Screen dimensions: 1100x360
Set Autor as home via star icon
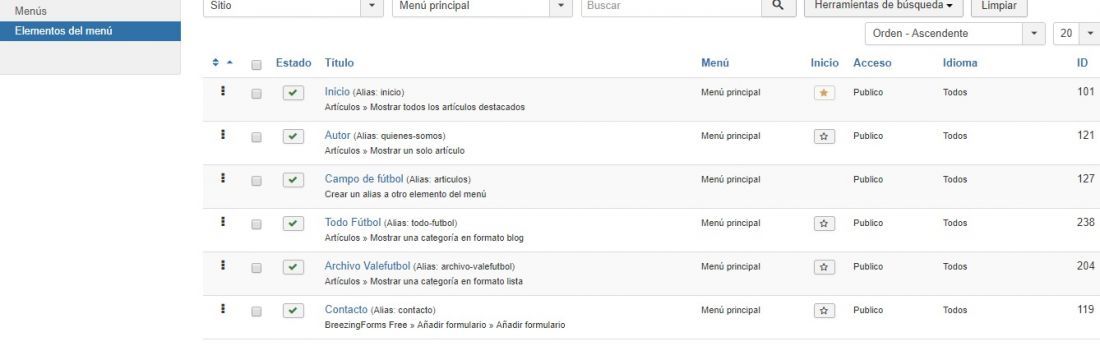point(824,136)
